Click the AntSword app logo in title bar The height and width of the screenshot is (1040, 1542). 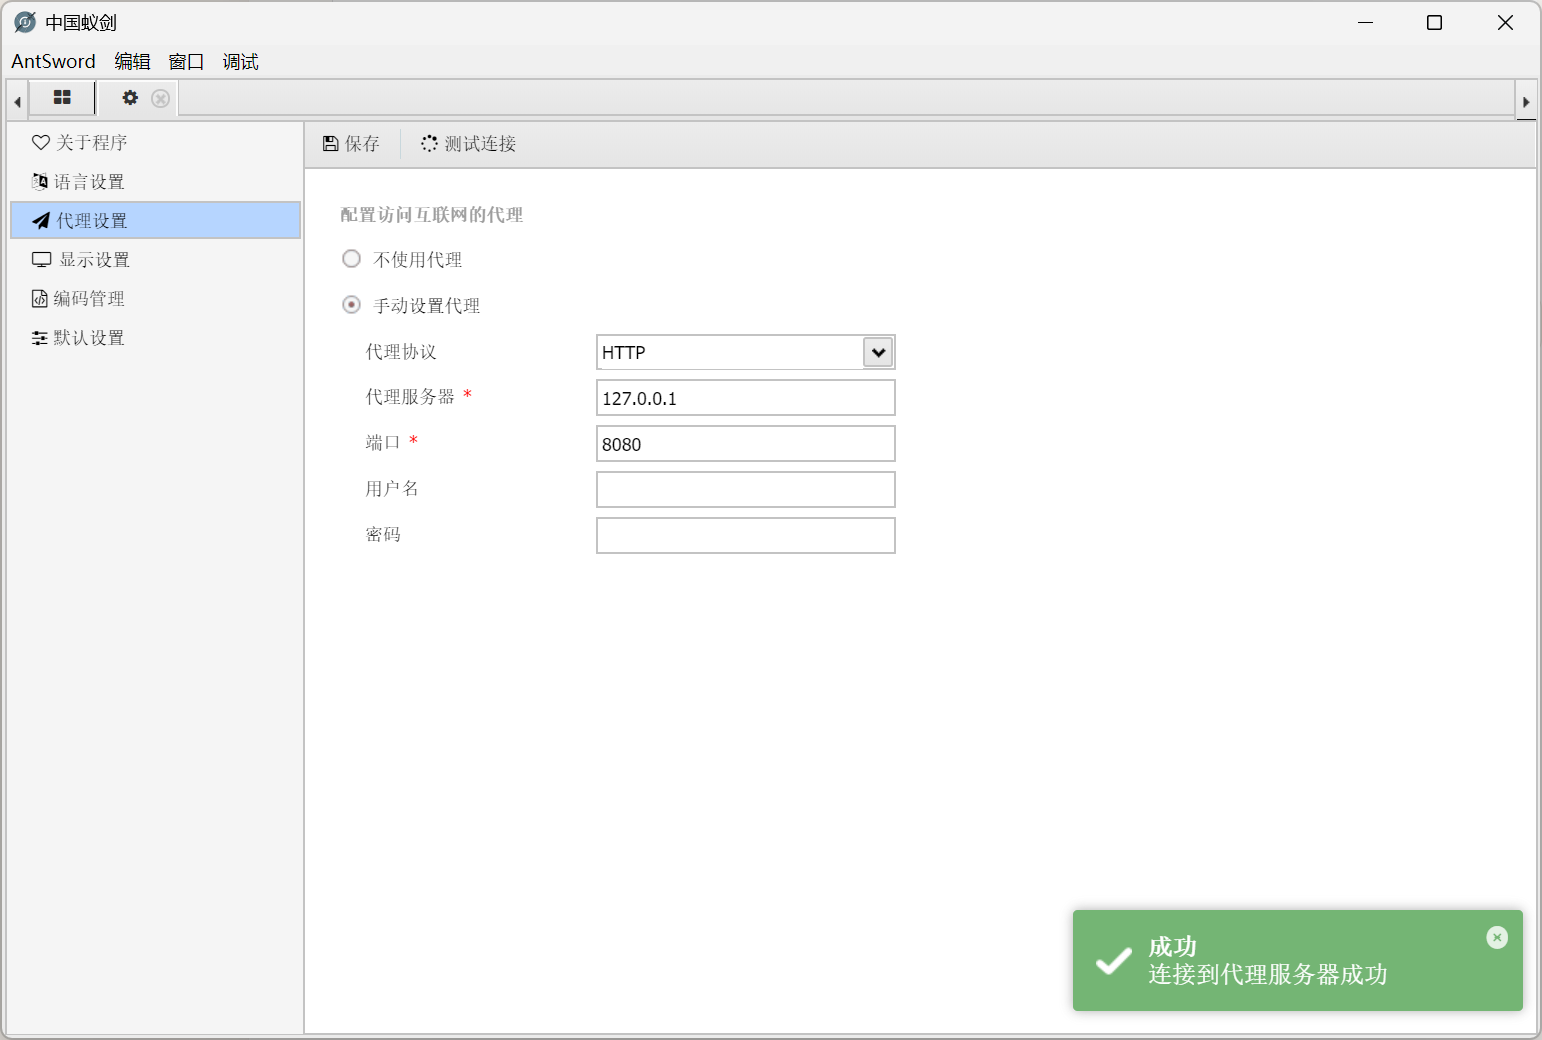pyautogui.click(x=25, y=22)
